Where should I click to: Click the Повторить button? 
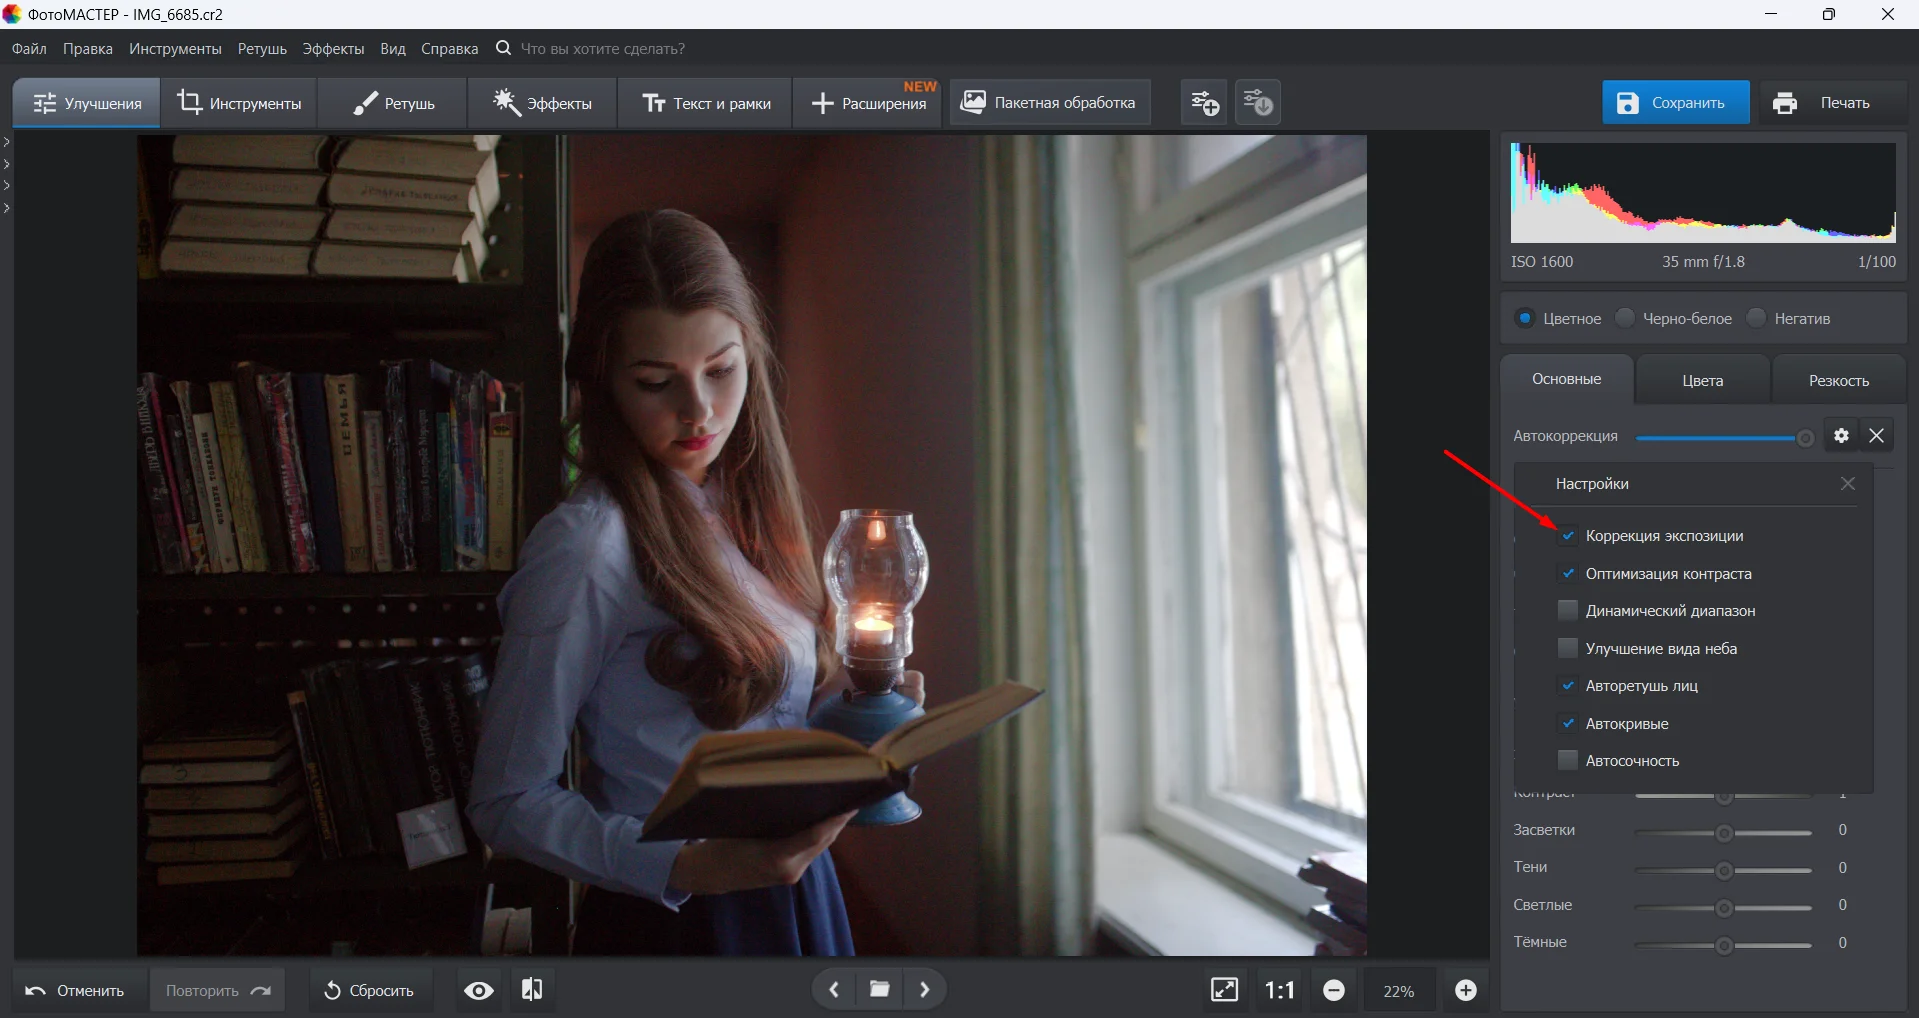click(218, 990)
